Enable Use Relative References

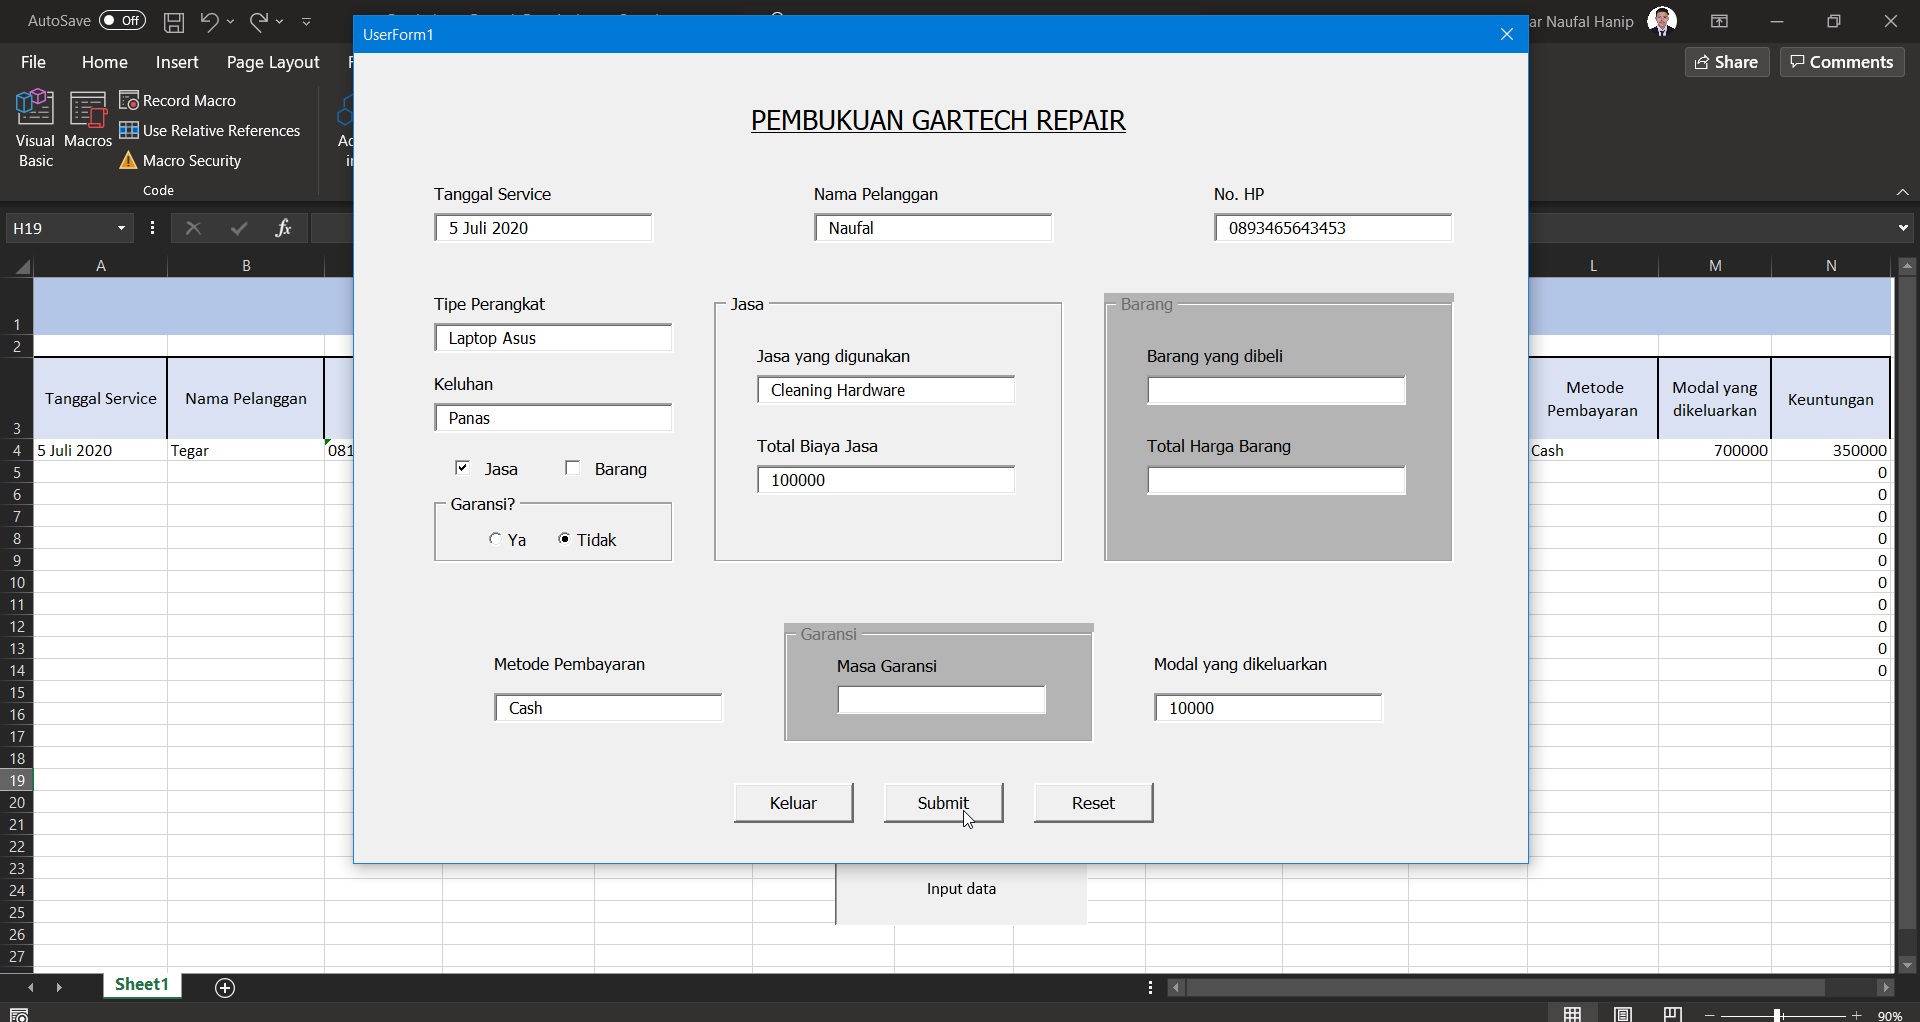(212, 130)
